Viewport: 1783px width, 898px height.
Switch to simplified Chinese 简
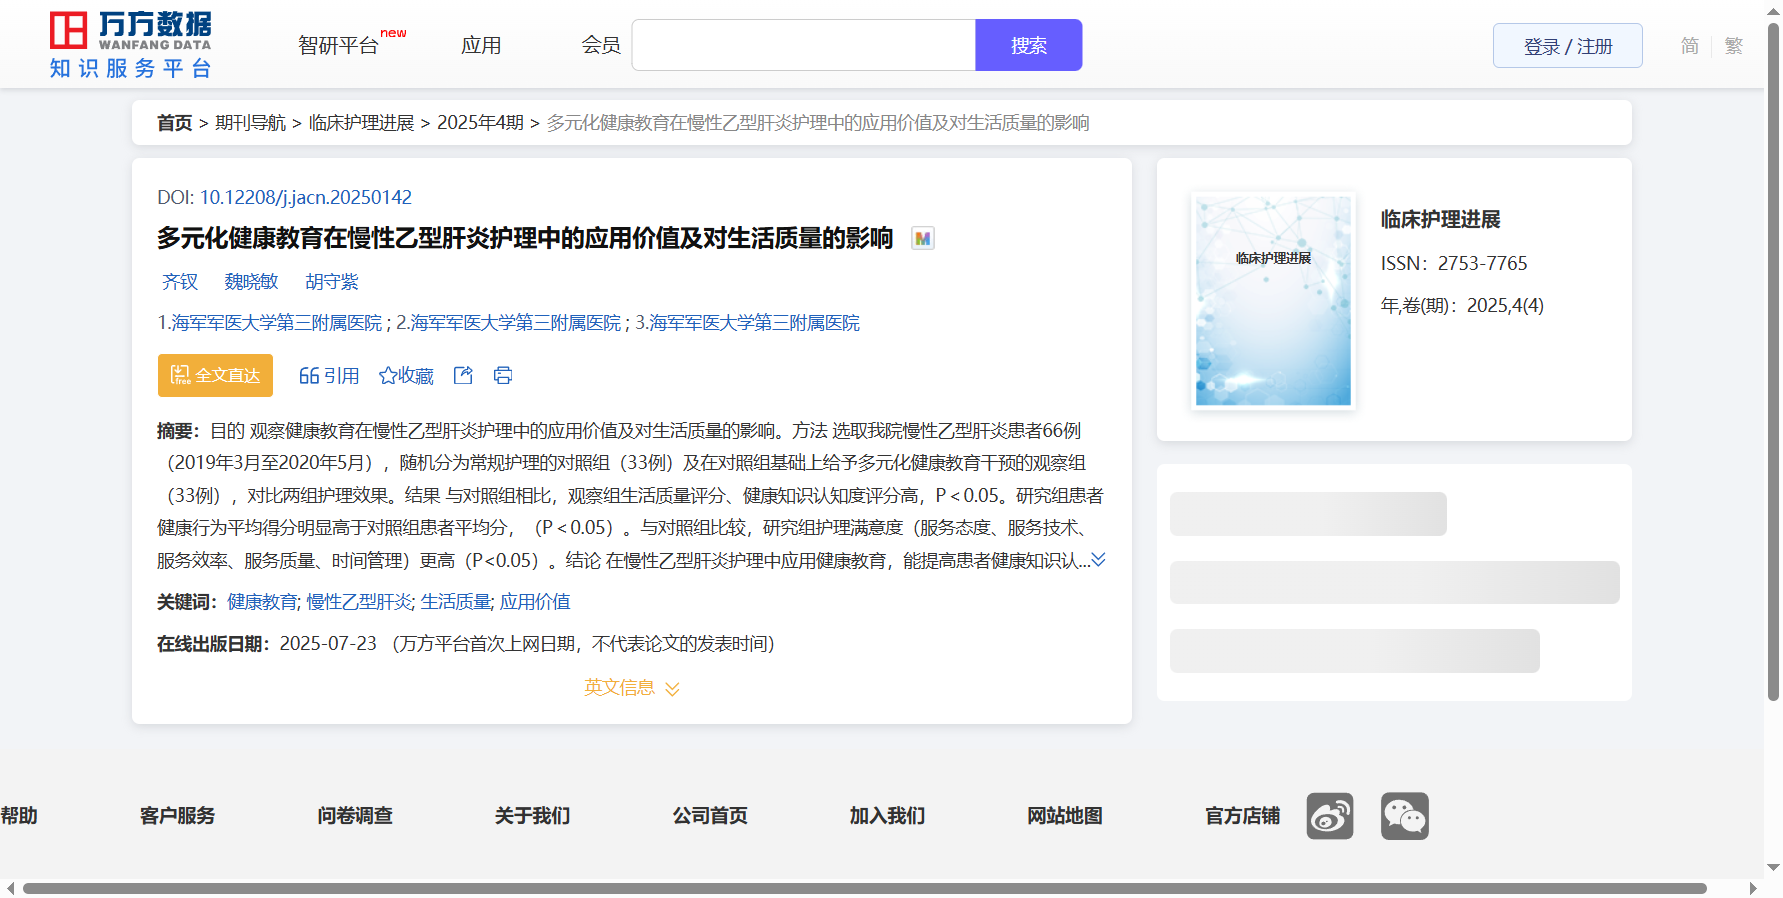pos(1690,46)
